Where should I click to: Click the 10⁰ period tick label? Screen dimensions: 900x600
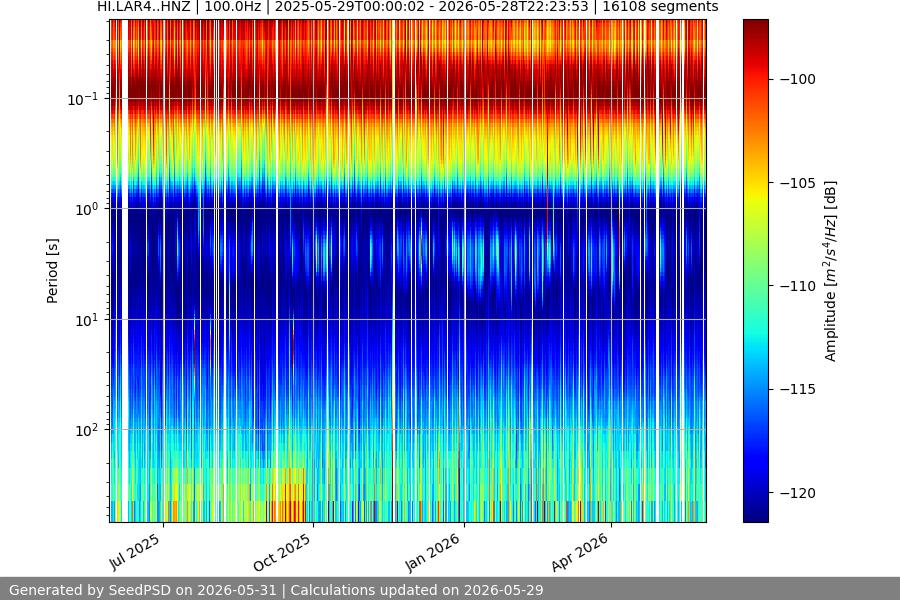click(87, 209)
